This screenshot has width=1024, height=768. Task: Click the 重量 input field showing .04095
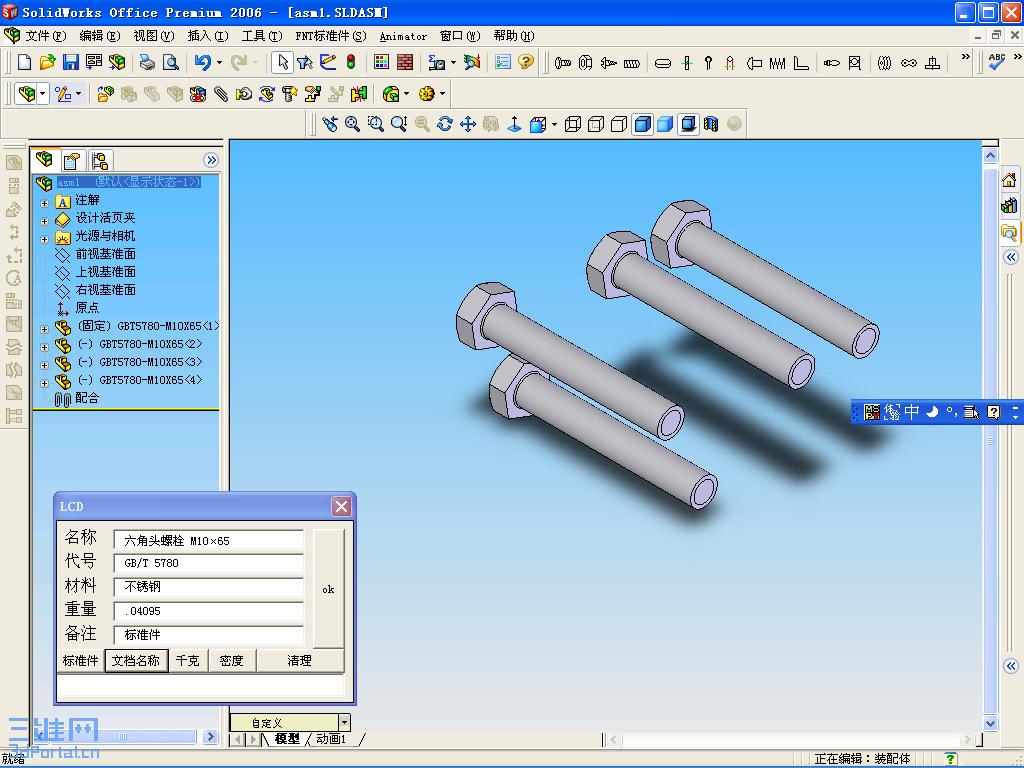209,611
